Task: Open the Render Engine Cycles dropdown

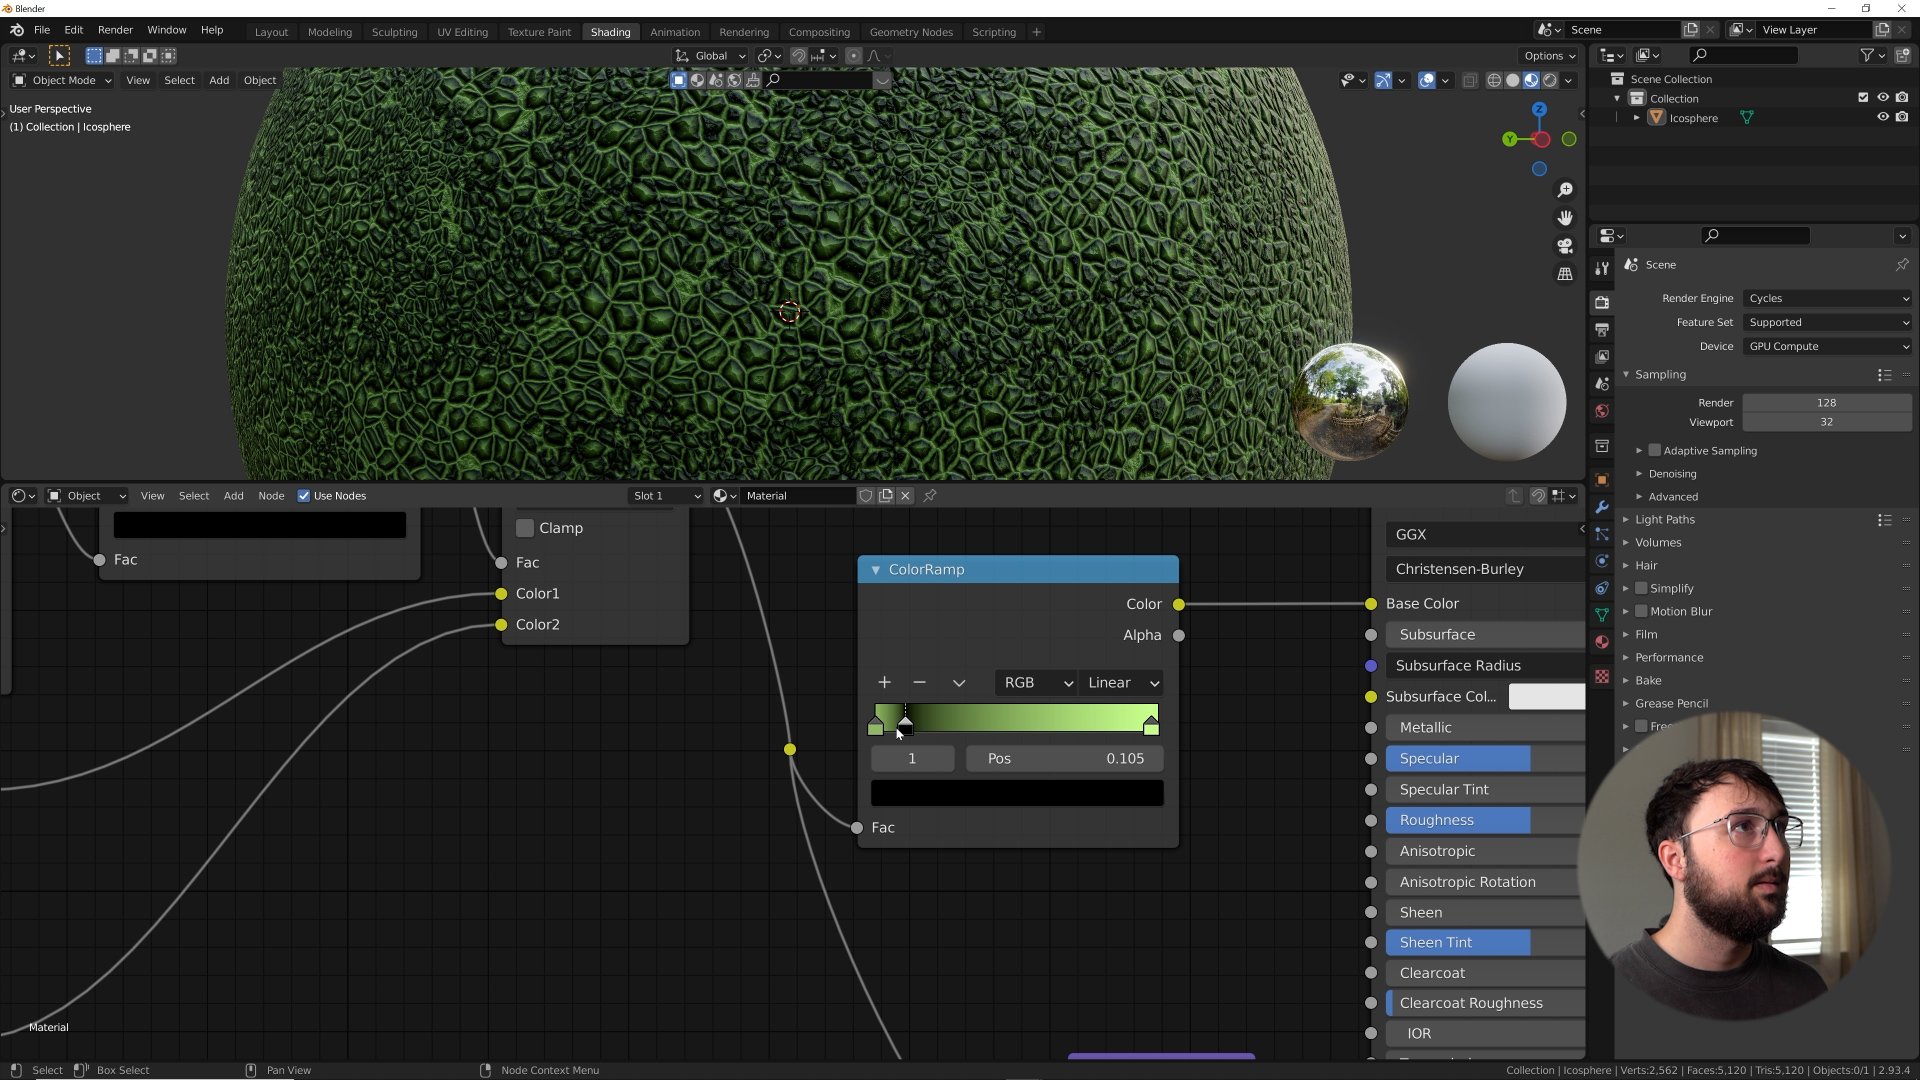Action: pos(1827,298)
